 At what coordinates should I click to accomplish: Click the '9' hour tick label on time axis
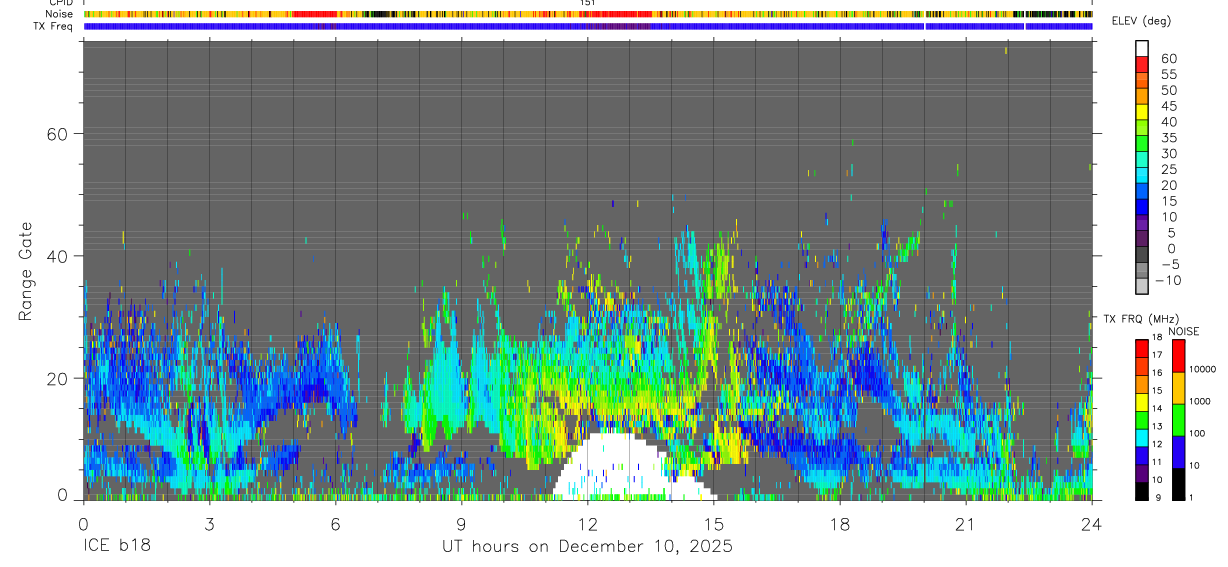[x=461, y=524]
